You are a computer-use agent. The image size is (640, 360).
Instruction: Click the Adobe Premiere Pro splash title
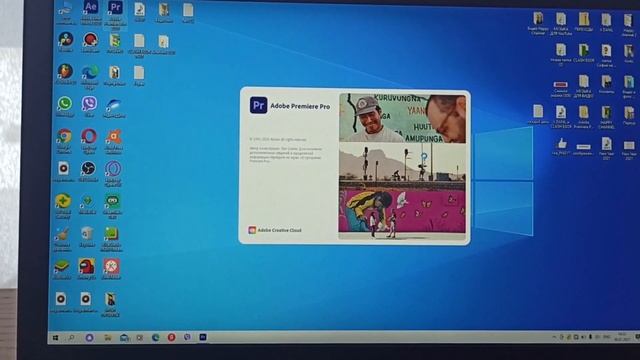pyautogui.click(x=300, y=106)
